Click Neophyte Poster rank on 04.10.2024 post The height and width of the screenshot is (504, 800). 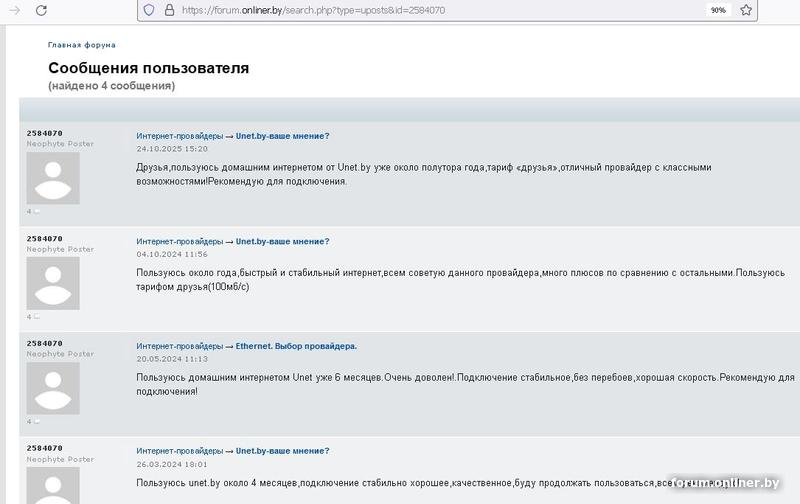point(60,249)
